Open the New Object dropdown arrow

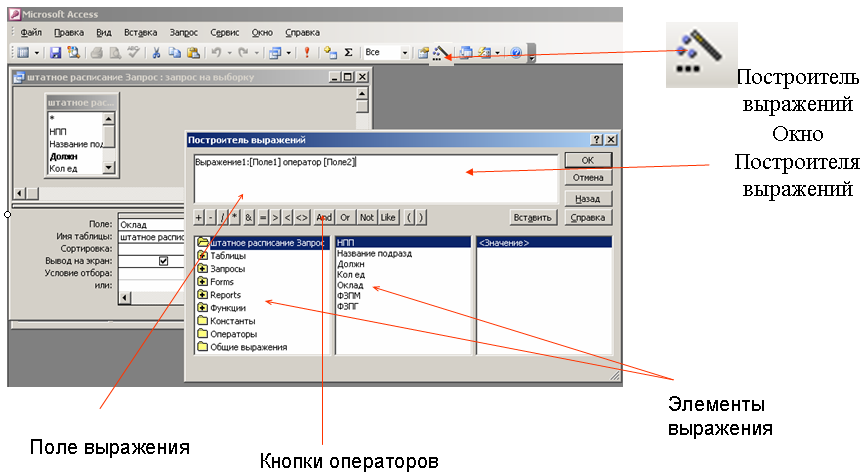pyautogui.click(x=497, y=52)
